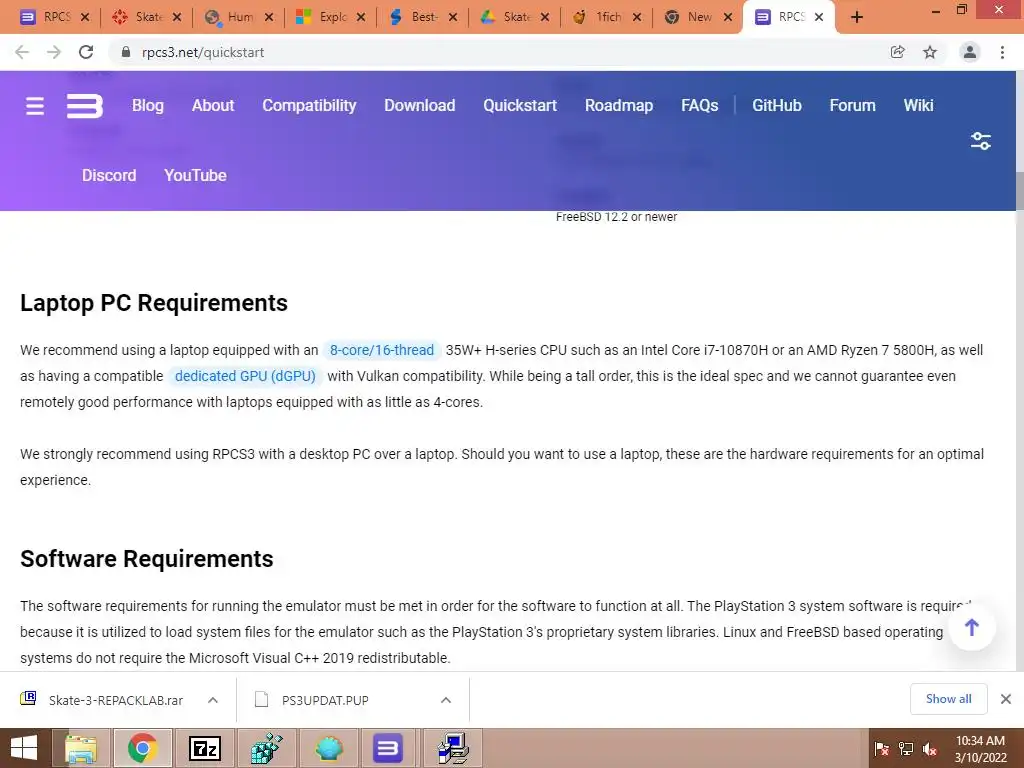Select Quickstart in the nav bar
Viewport: 1024px width, 768px height.
coord(520,105)
